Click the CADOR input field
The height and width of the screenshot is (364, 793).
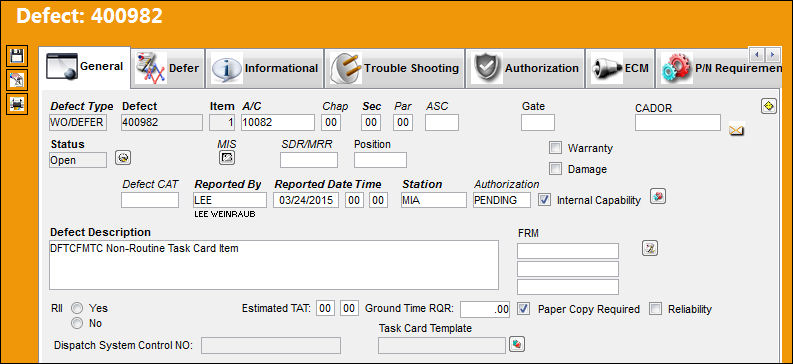click(x=678, y=122)
